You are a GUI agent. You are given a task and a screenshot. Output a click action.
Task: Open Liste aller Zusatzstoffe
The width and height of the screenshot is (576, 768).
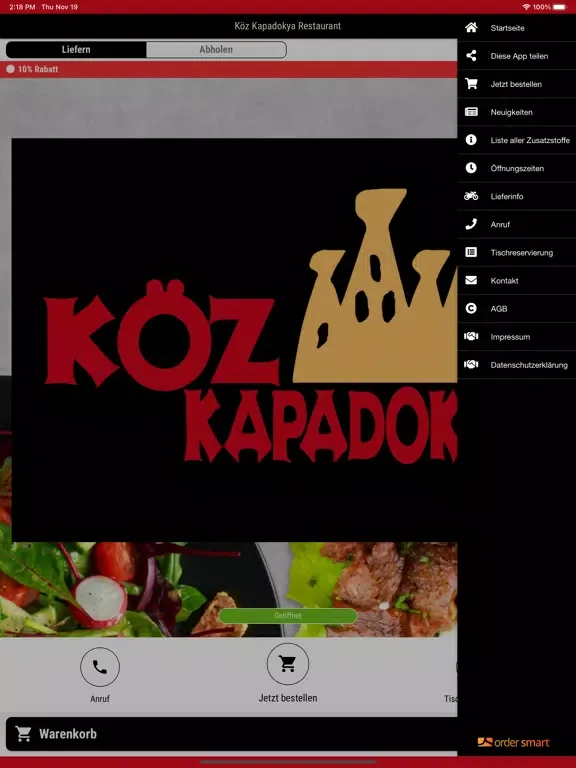517,140
